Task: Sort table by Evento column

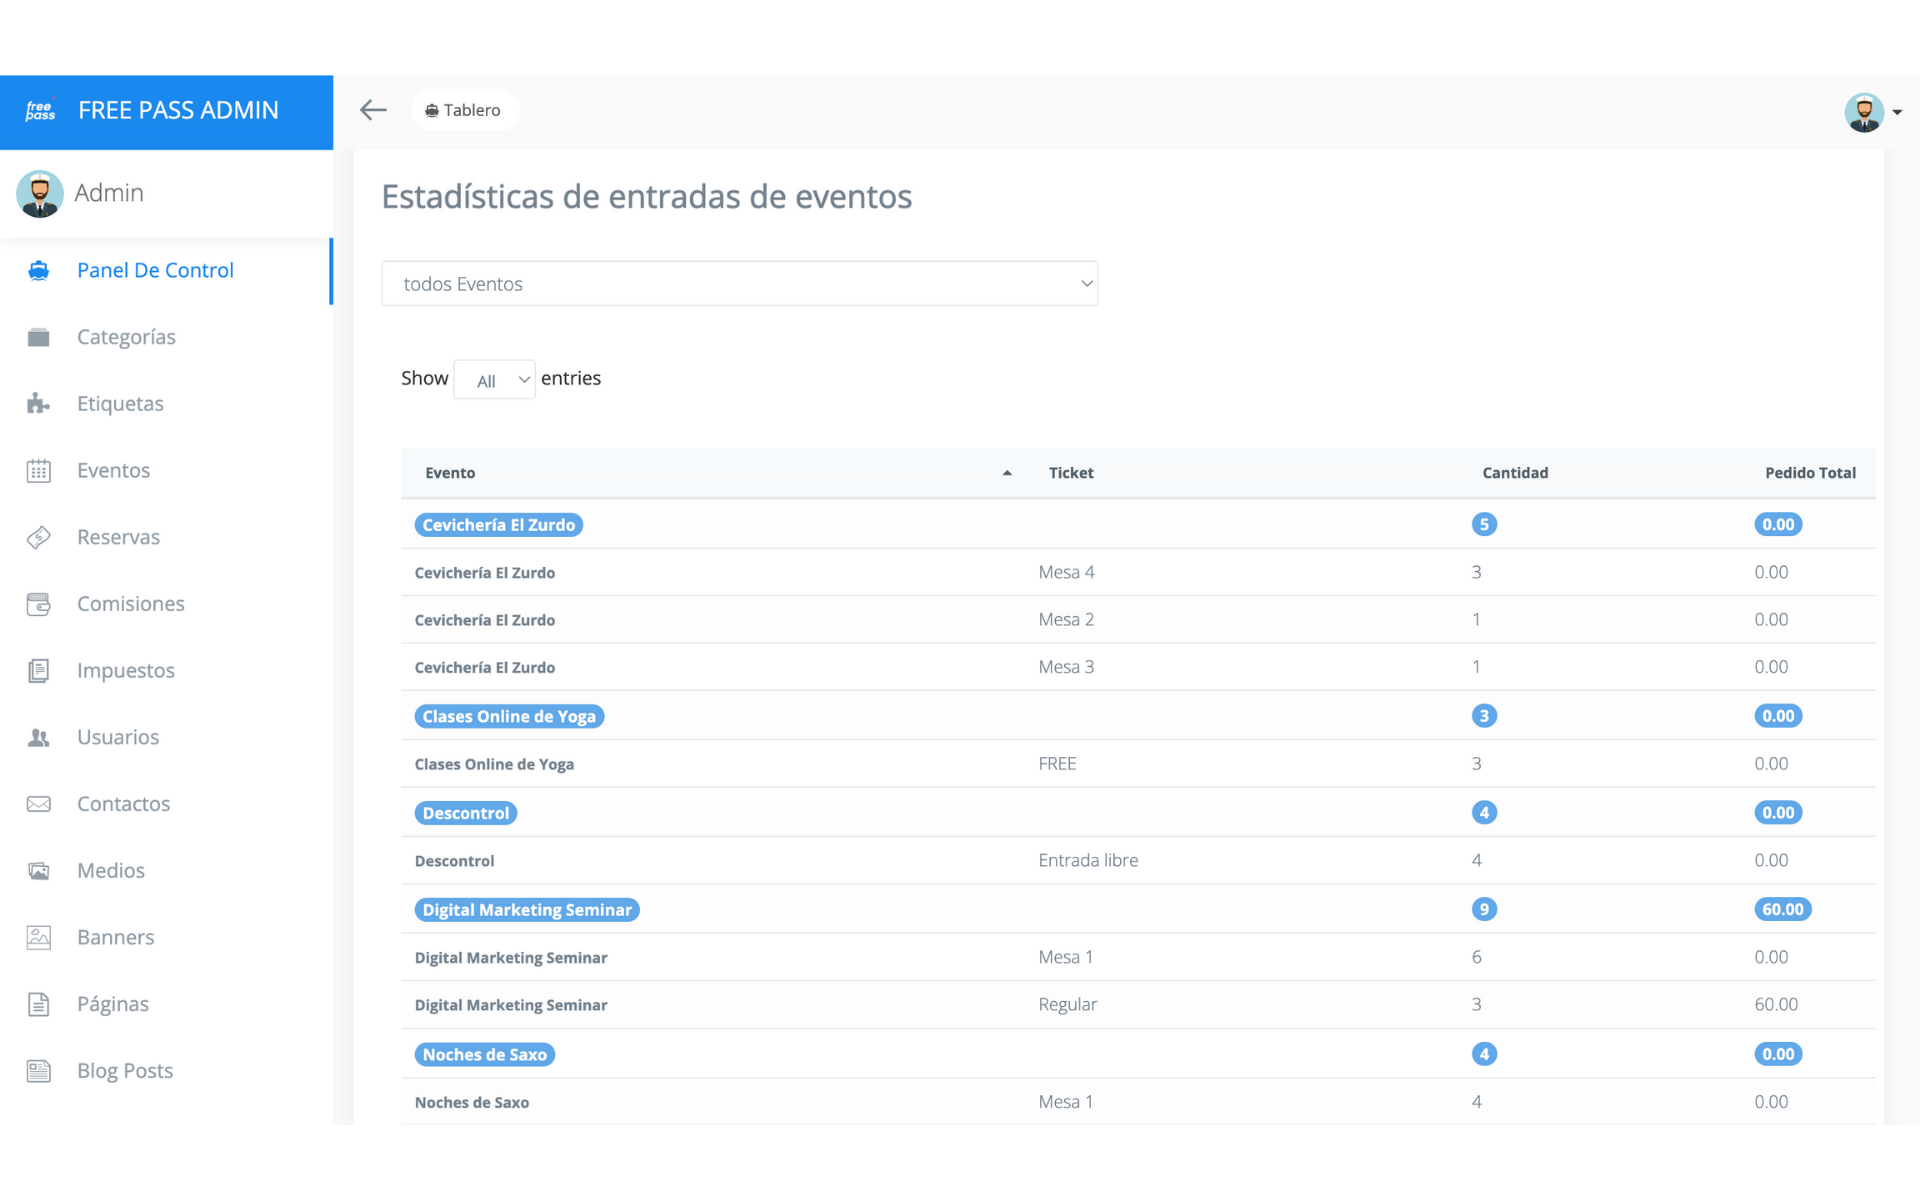Action: (450, 473)
